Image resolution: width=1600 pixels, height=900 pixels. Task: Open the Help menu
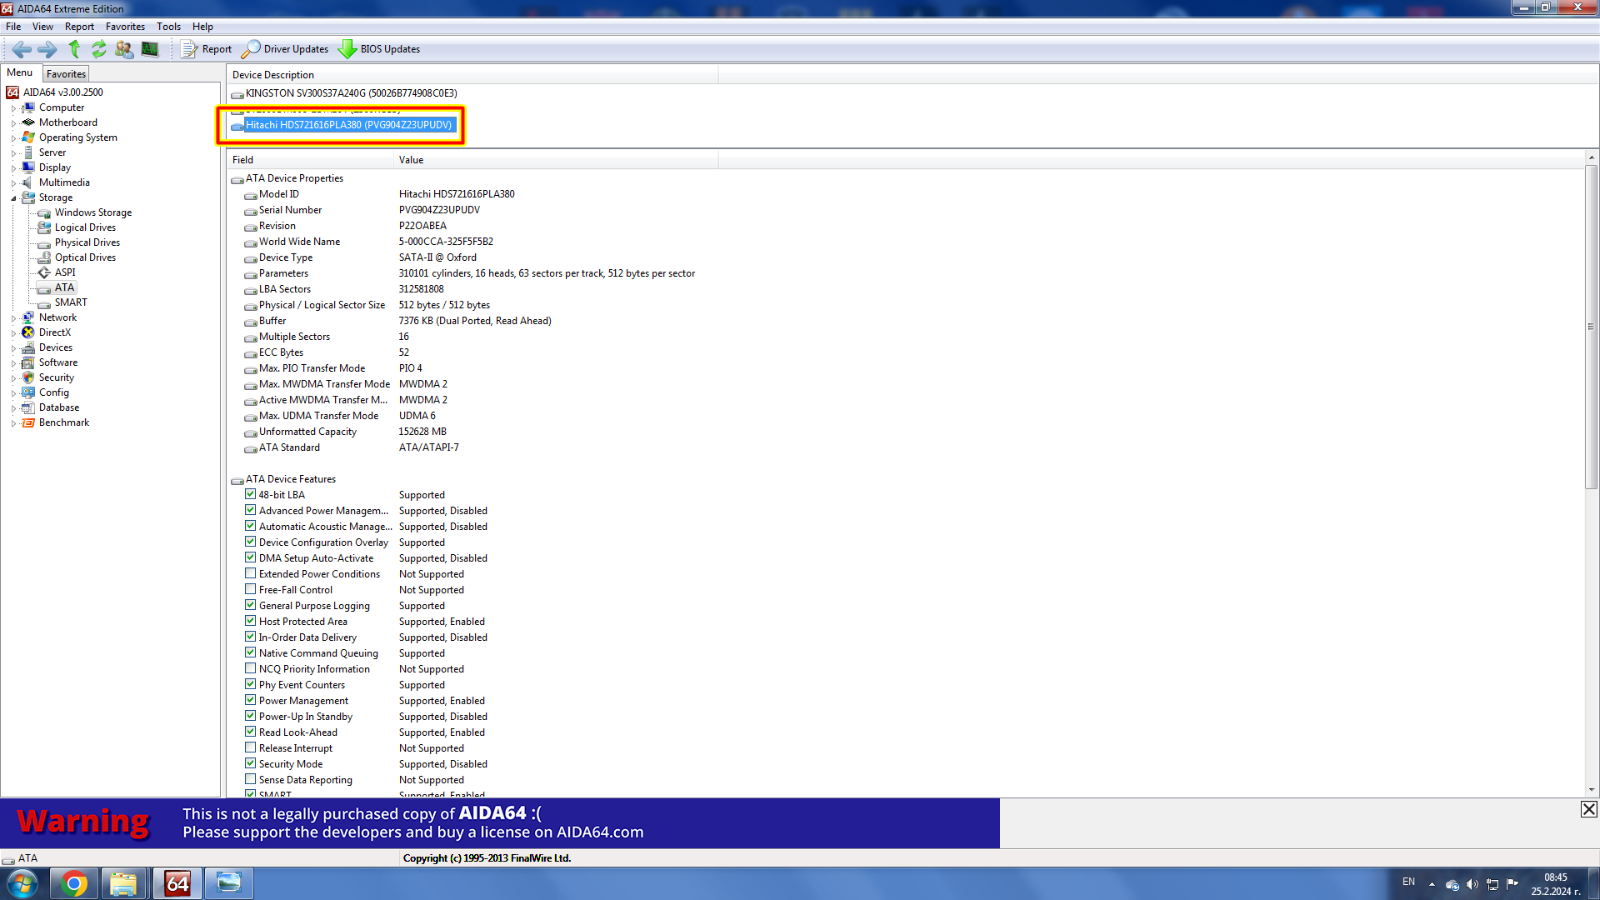click(x=203, y=27)
